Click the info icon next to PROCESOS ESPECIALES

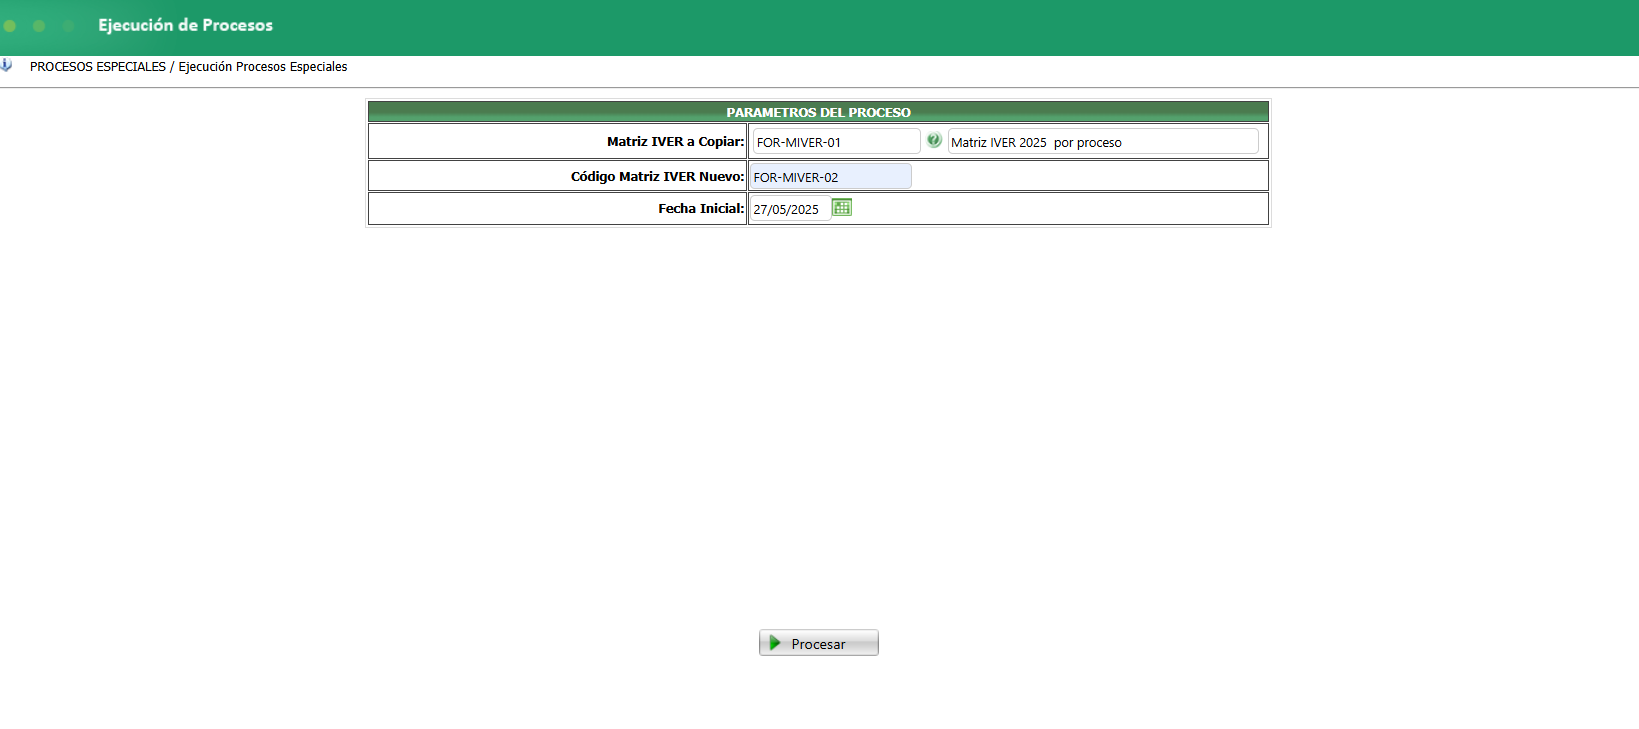[6, 65]
